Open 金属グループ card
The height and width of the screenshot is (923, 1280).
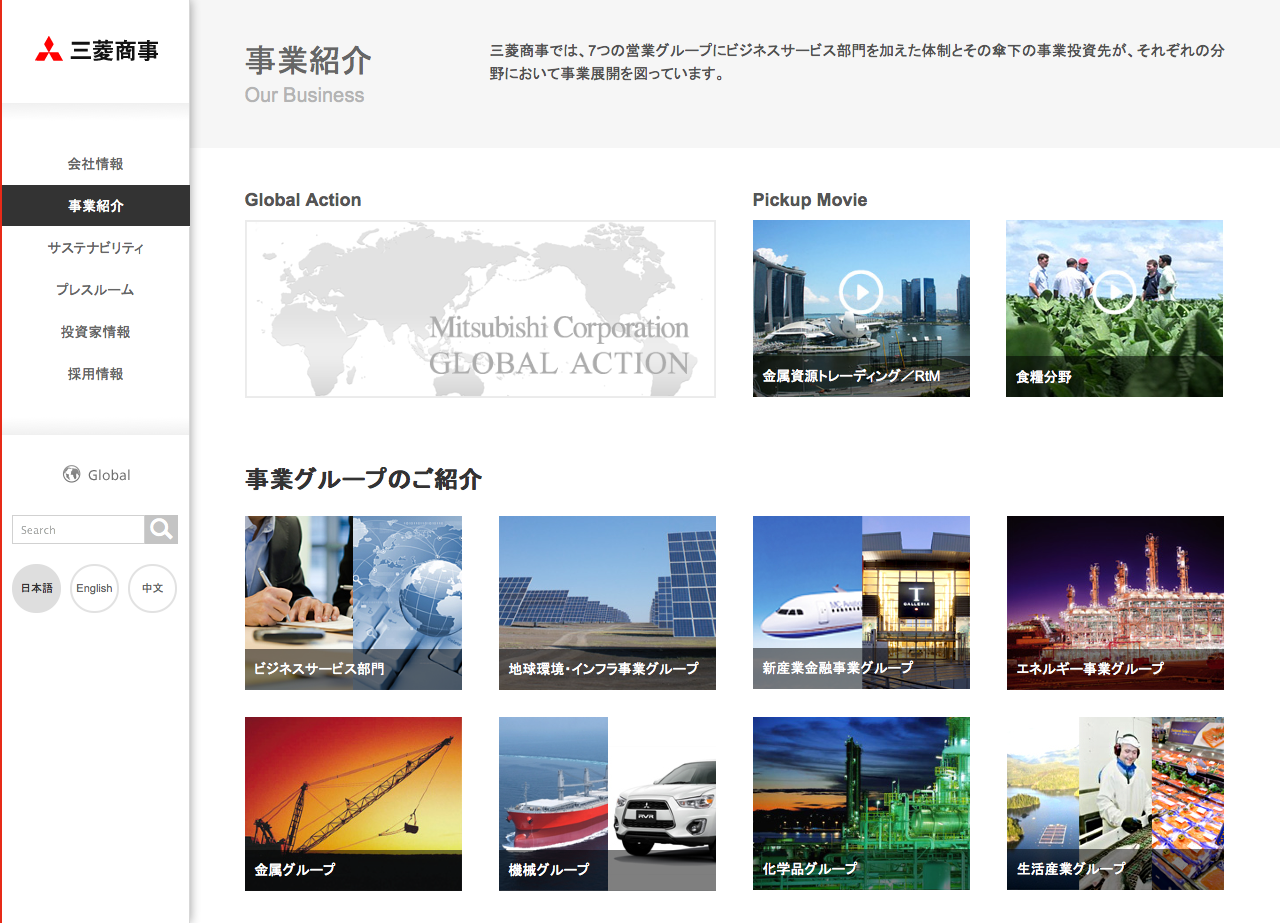click(x=353, y=804)
